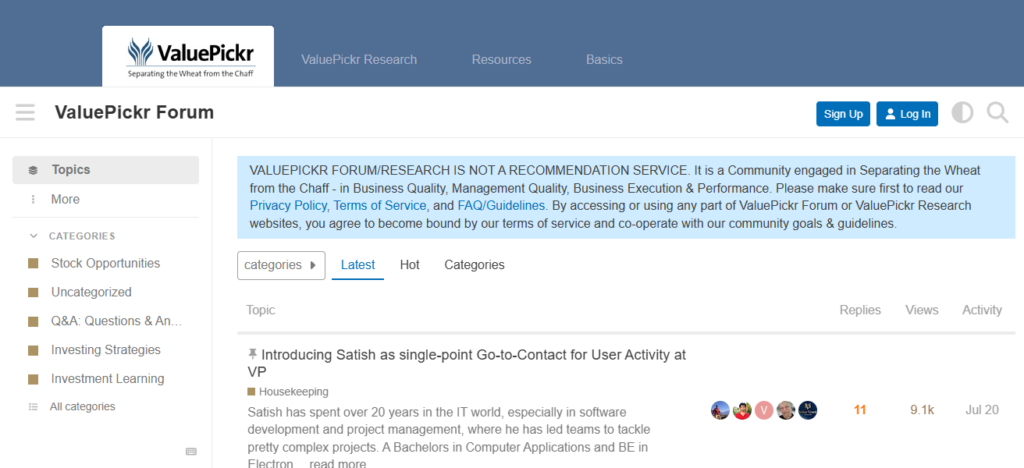Click the Sign Up button
The image size is (1024, 468).
click(842, 114)
